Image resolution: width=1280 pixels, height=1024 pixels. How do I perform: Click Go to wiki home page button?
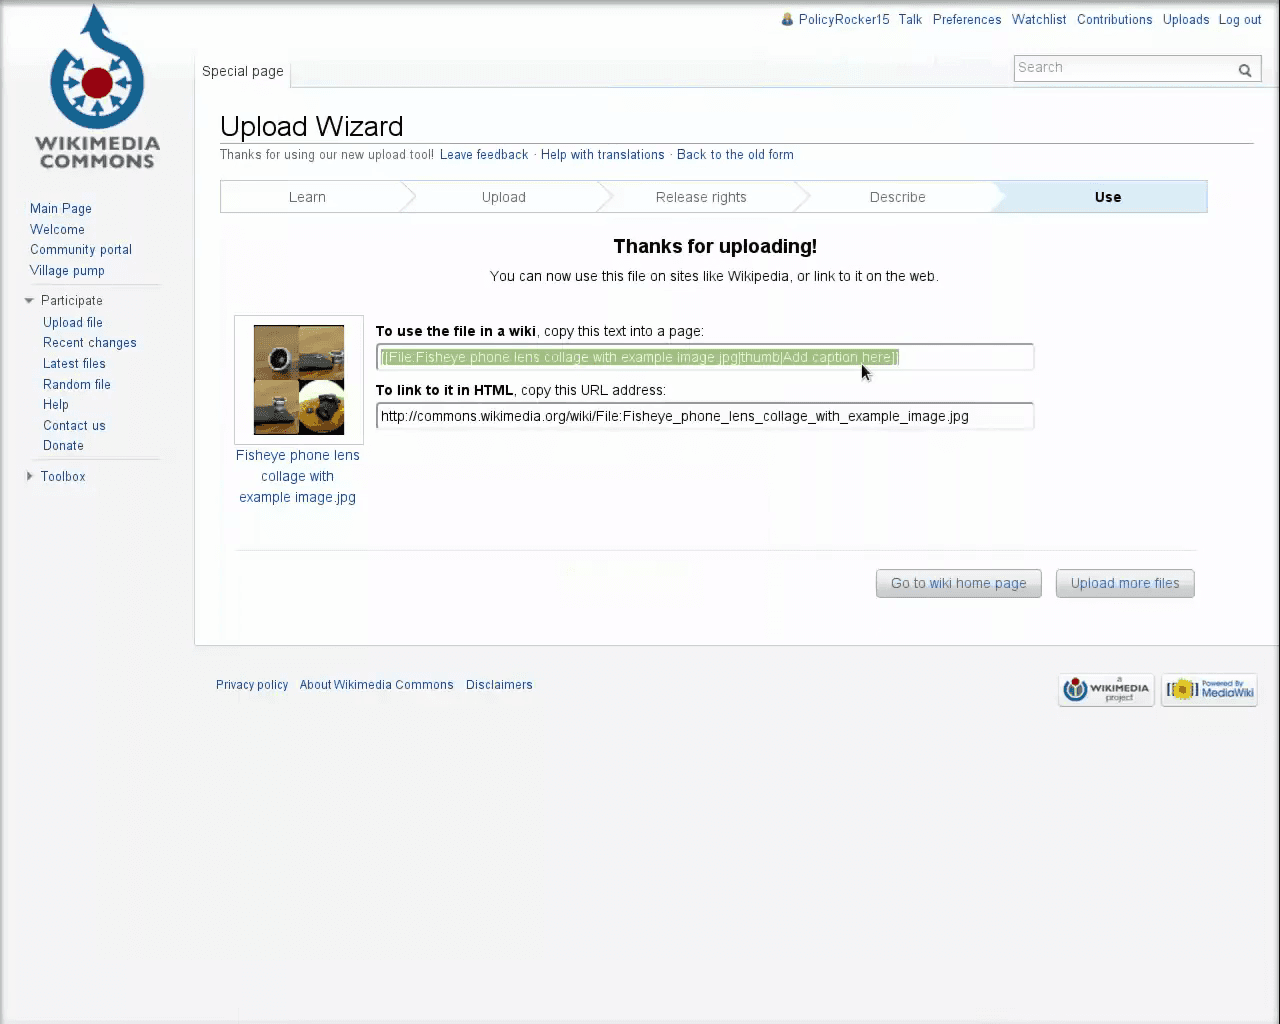959,583
